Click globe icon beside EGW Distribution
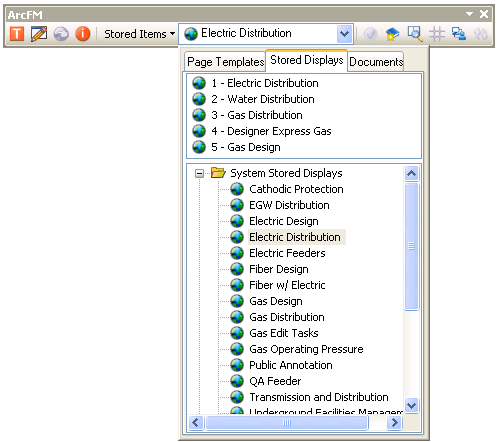 click(x=237, y=205)
